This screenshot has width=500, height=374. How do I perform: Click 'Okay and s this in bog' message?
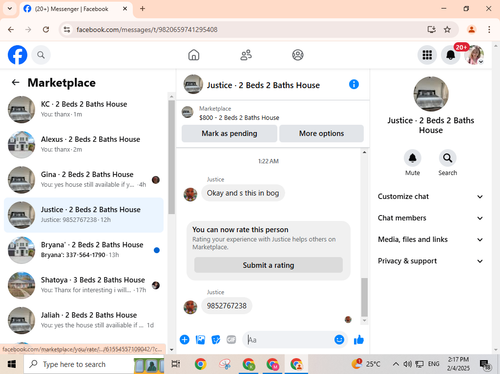coord(243,193)
